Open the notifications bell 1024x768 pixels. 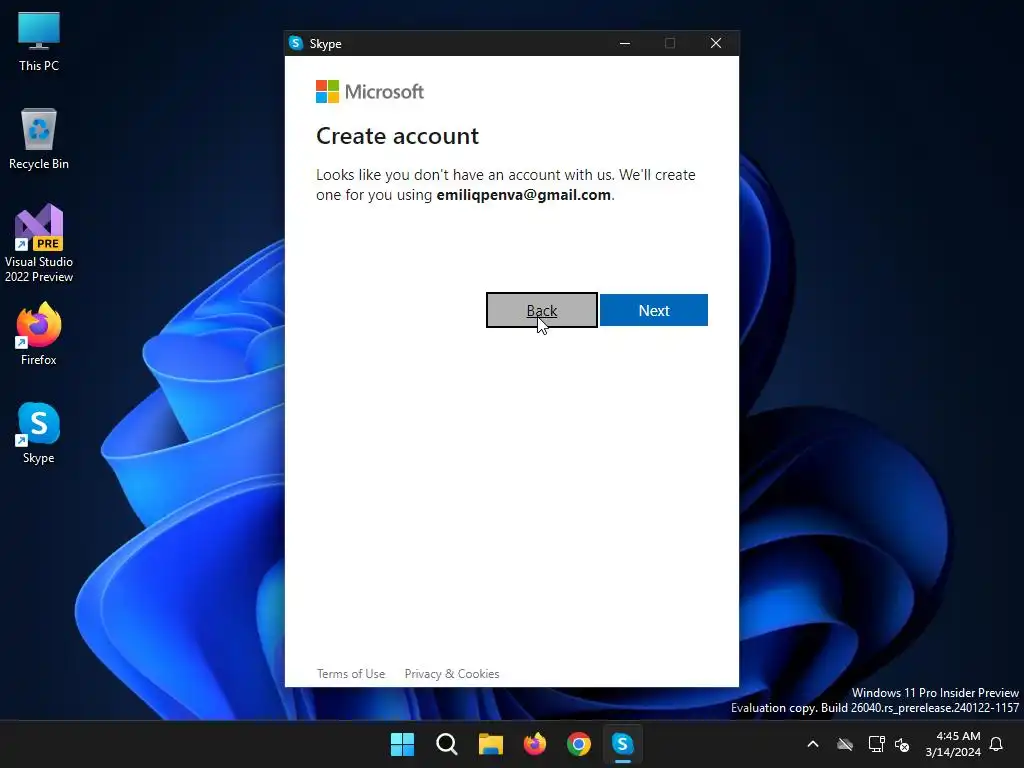996,744
